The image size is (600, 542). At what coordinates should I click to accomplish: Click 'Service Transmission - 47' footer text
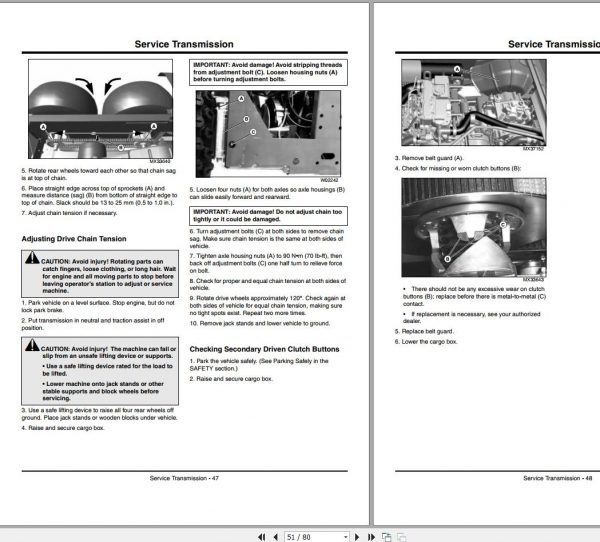(184, 478)
